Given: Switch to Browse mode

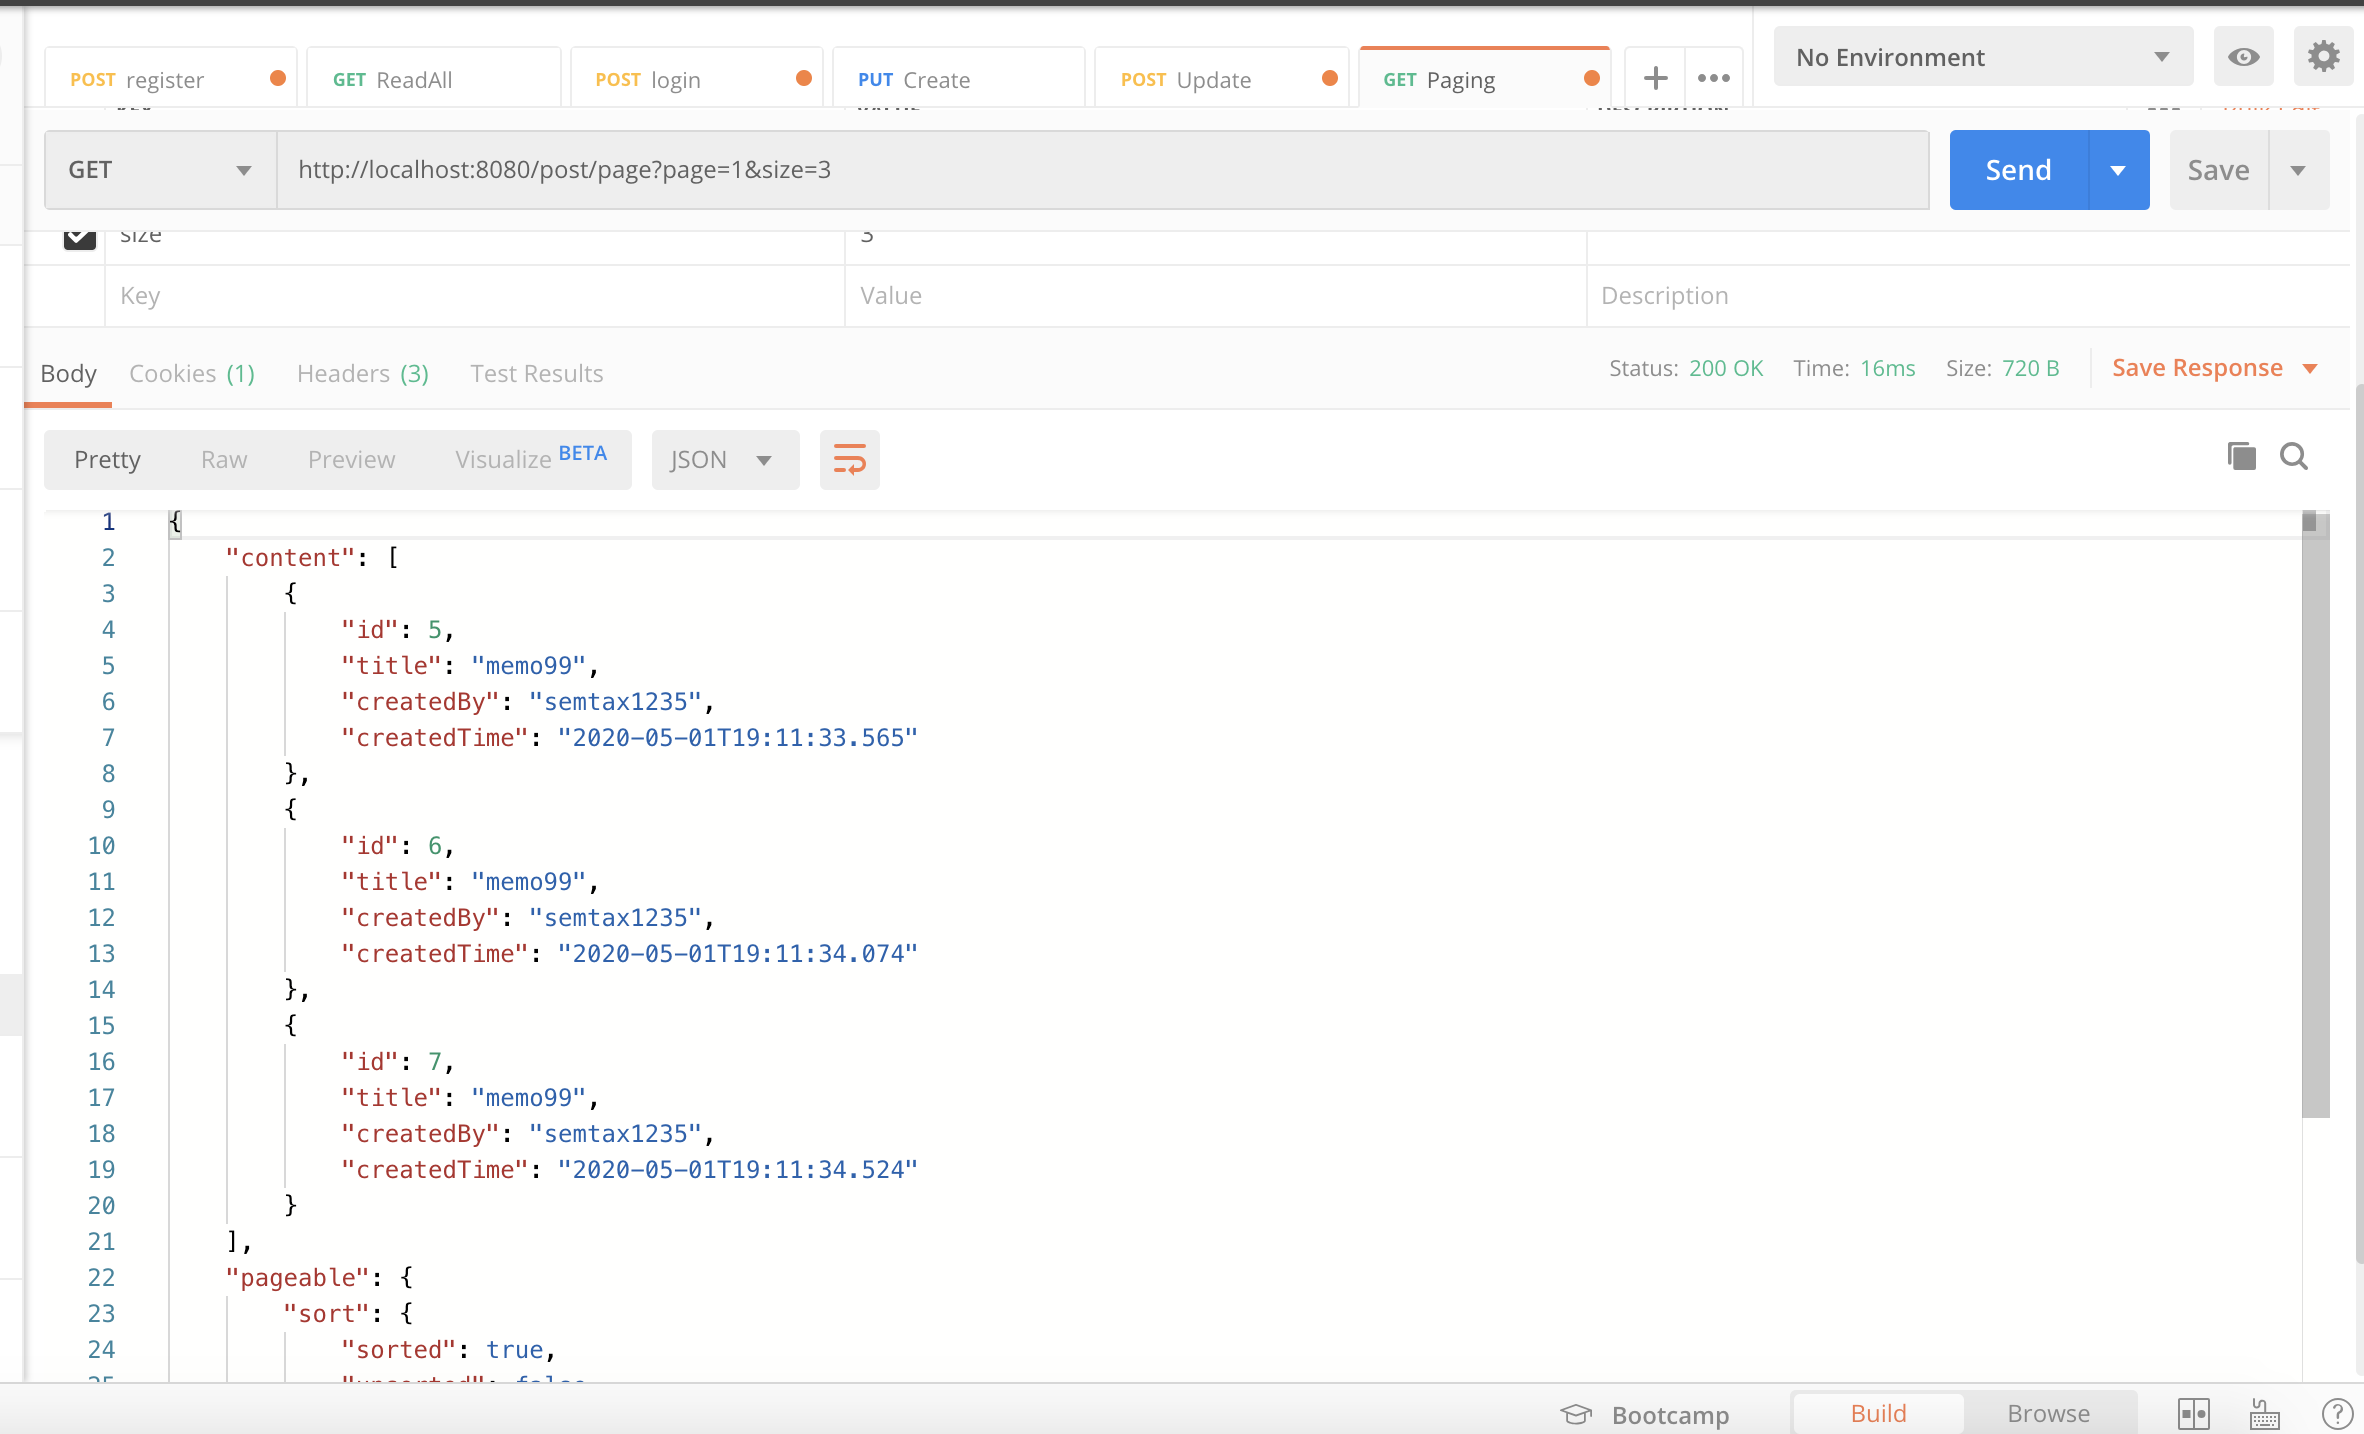Looking at the screenshot, I should click(x=2048, y=1413).
